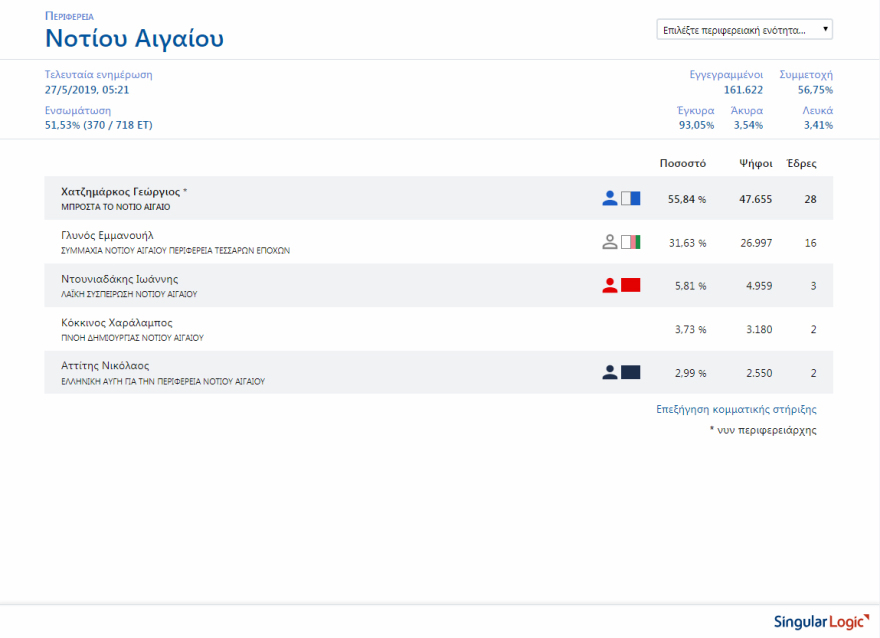The width and height of the screenshot is (880, 638).
Task: Open the 'Επιλέξτε περιφερειακή ενότητα' dropdown
Action: 744,30
